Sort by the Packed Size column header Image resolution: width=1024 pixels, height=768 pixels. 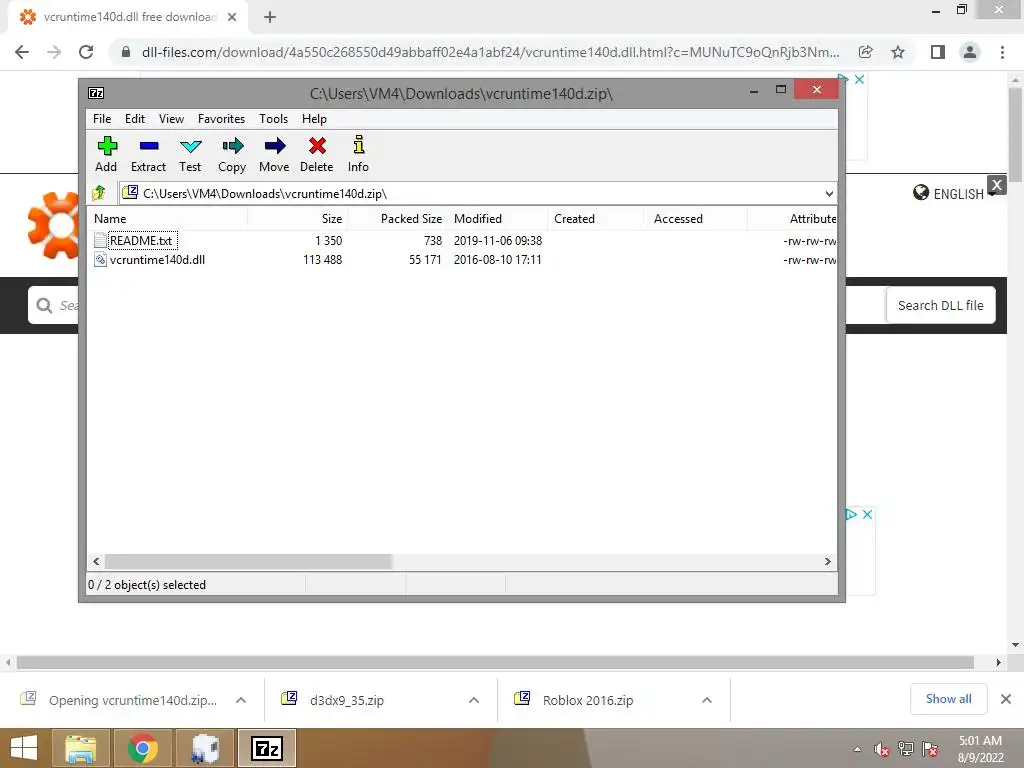coord(397,219)
